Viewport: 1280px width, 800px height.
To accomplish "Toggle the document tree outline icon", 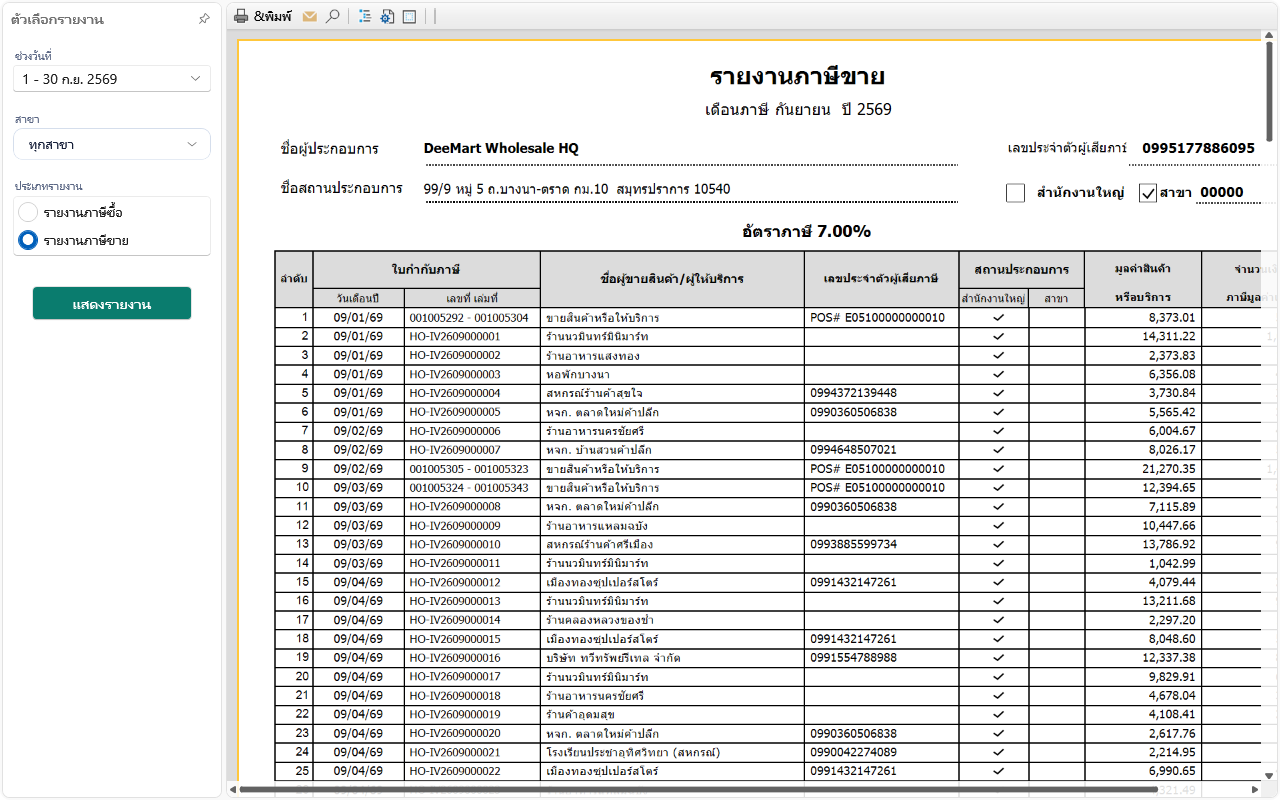I will (365, 16).
